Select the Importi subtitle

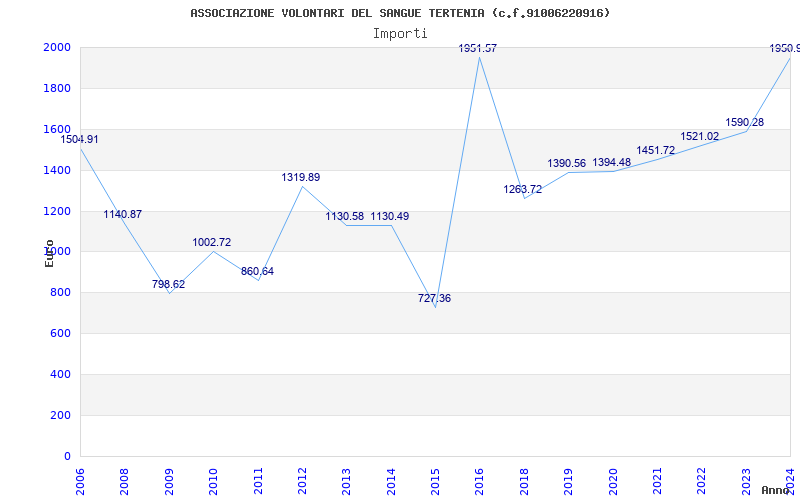pyautogui.click(x=400, y=33)
